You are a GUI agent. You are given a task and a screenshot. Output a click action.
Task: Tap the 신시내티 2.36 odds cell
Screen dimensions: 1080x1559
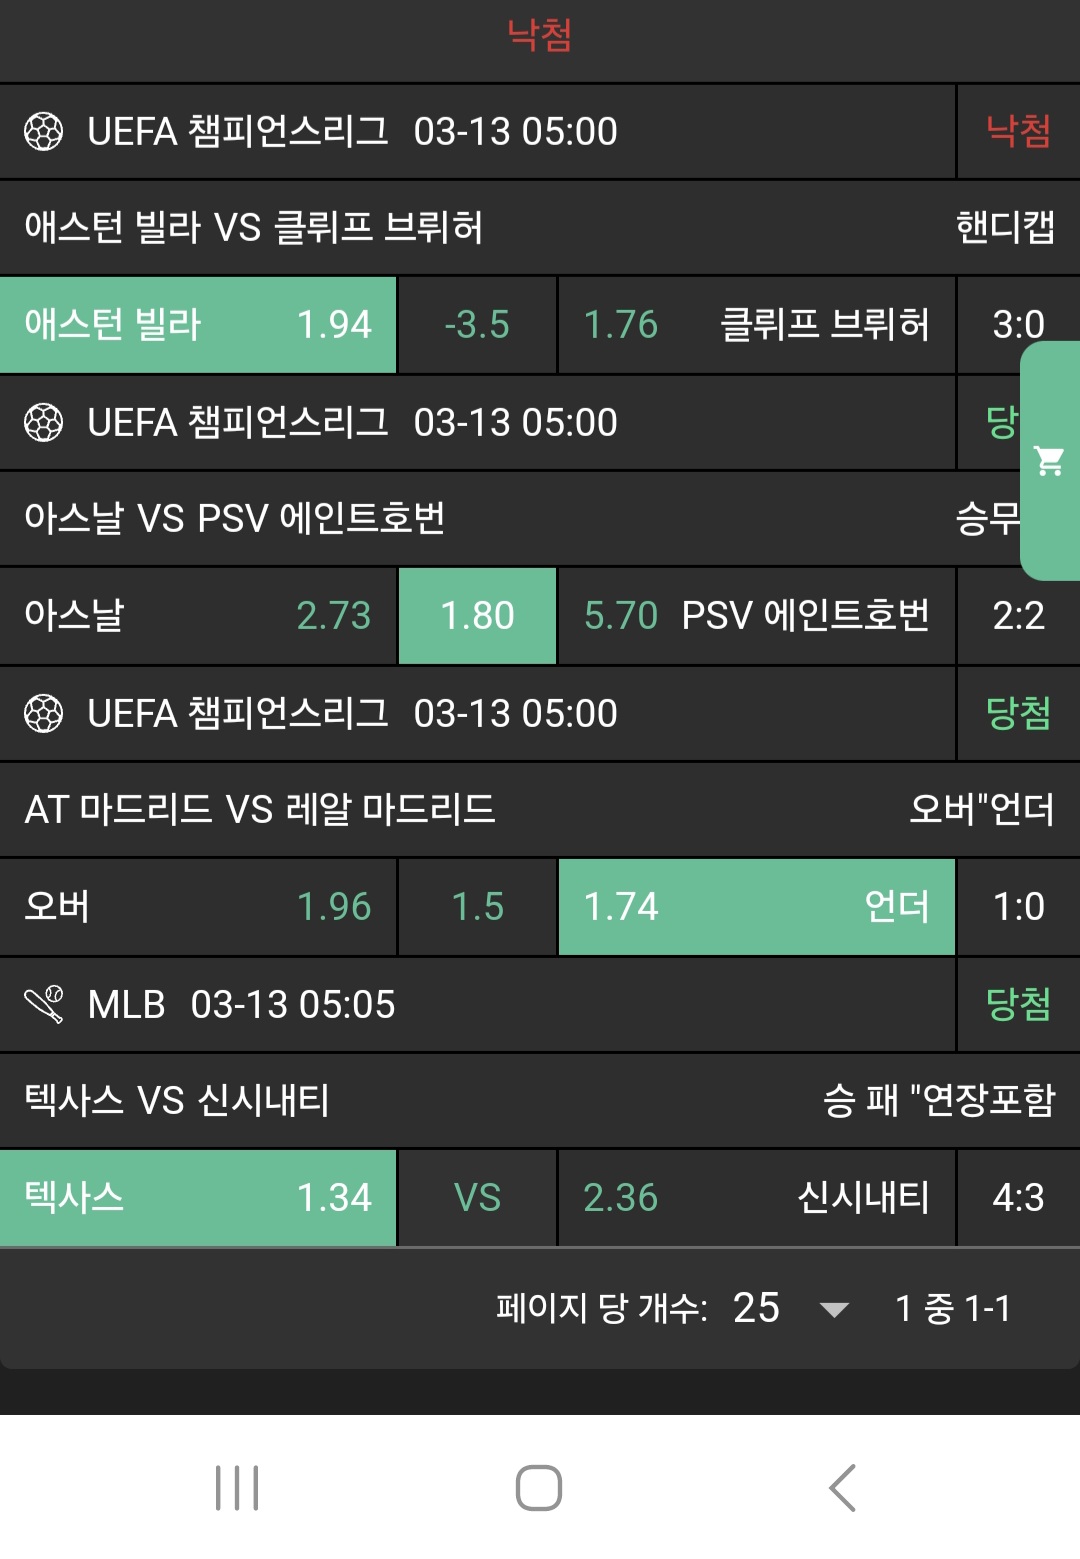click(756, 1198)
